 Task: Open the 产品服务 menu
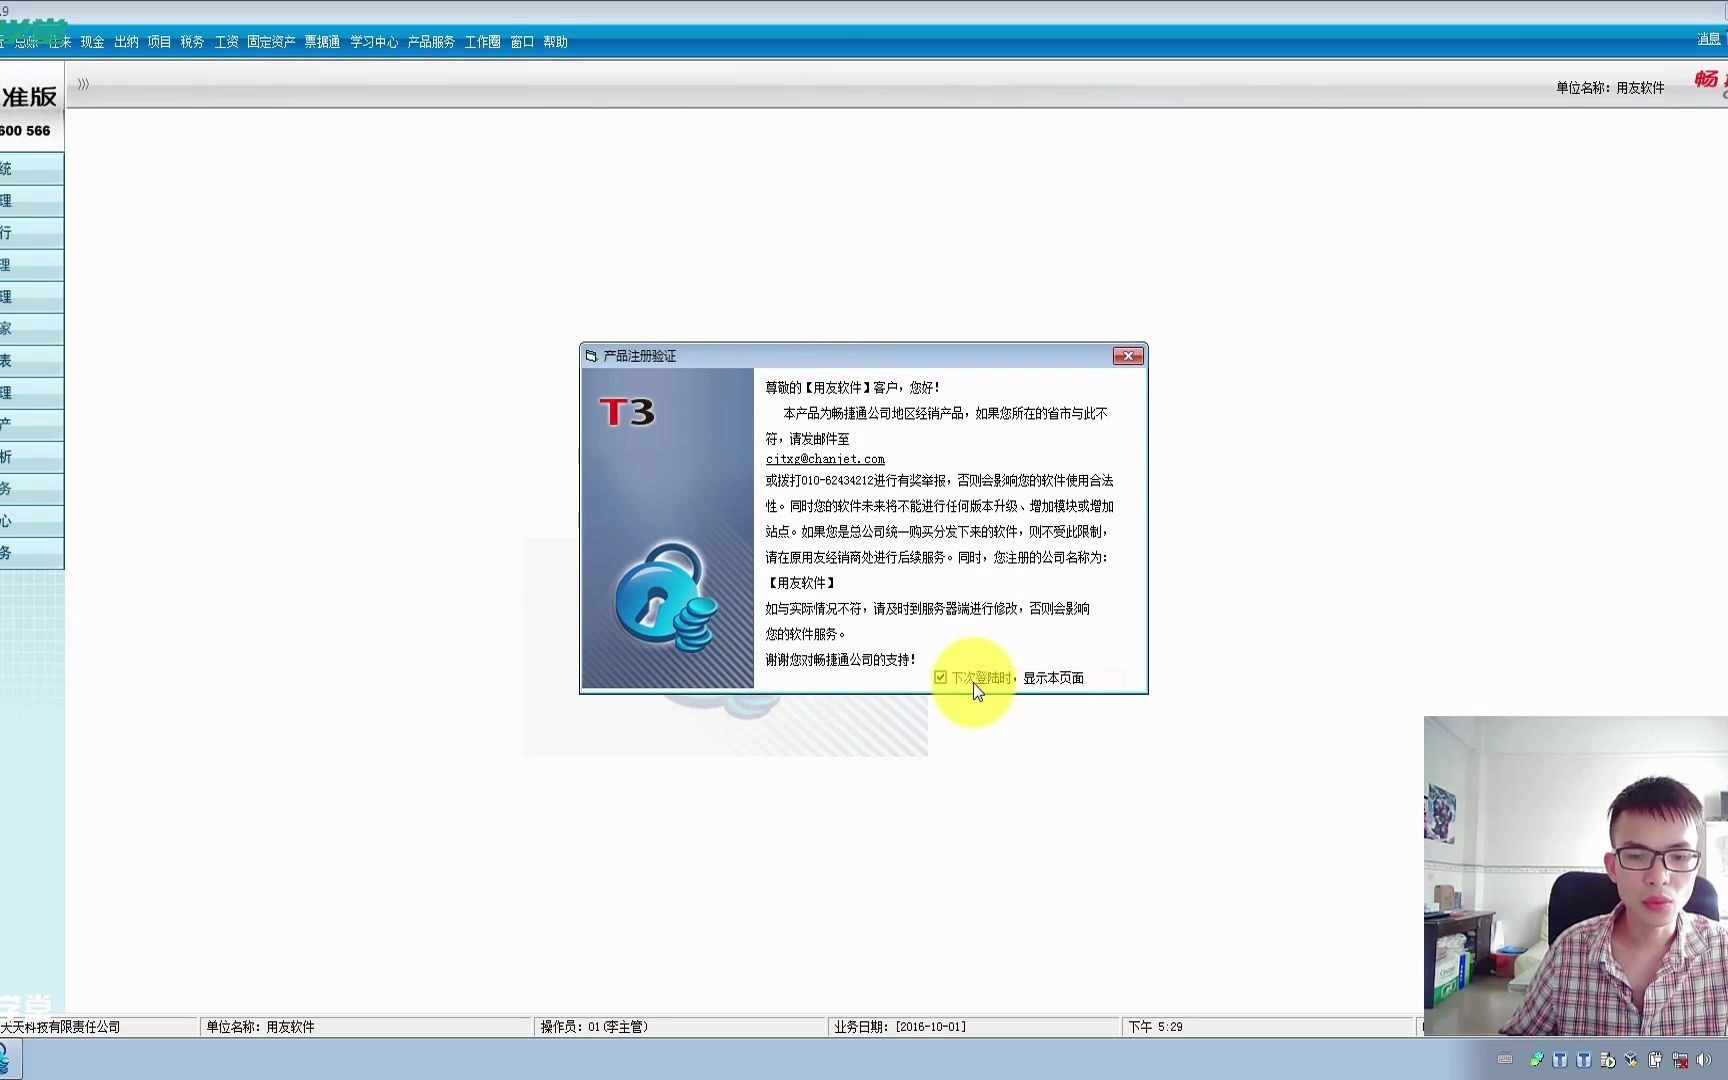click(431, 42)
